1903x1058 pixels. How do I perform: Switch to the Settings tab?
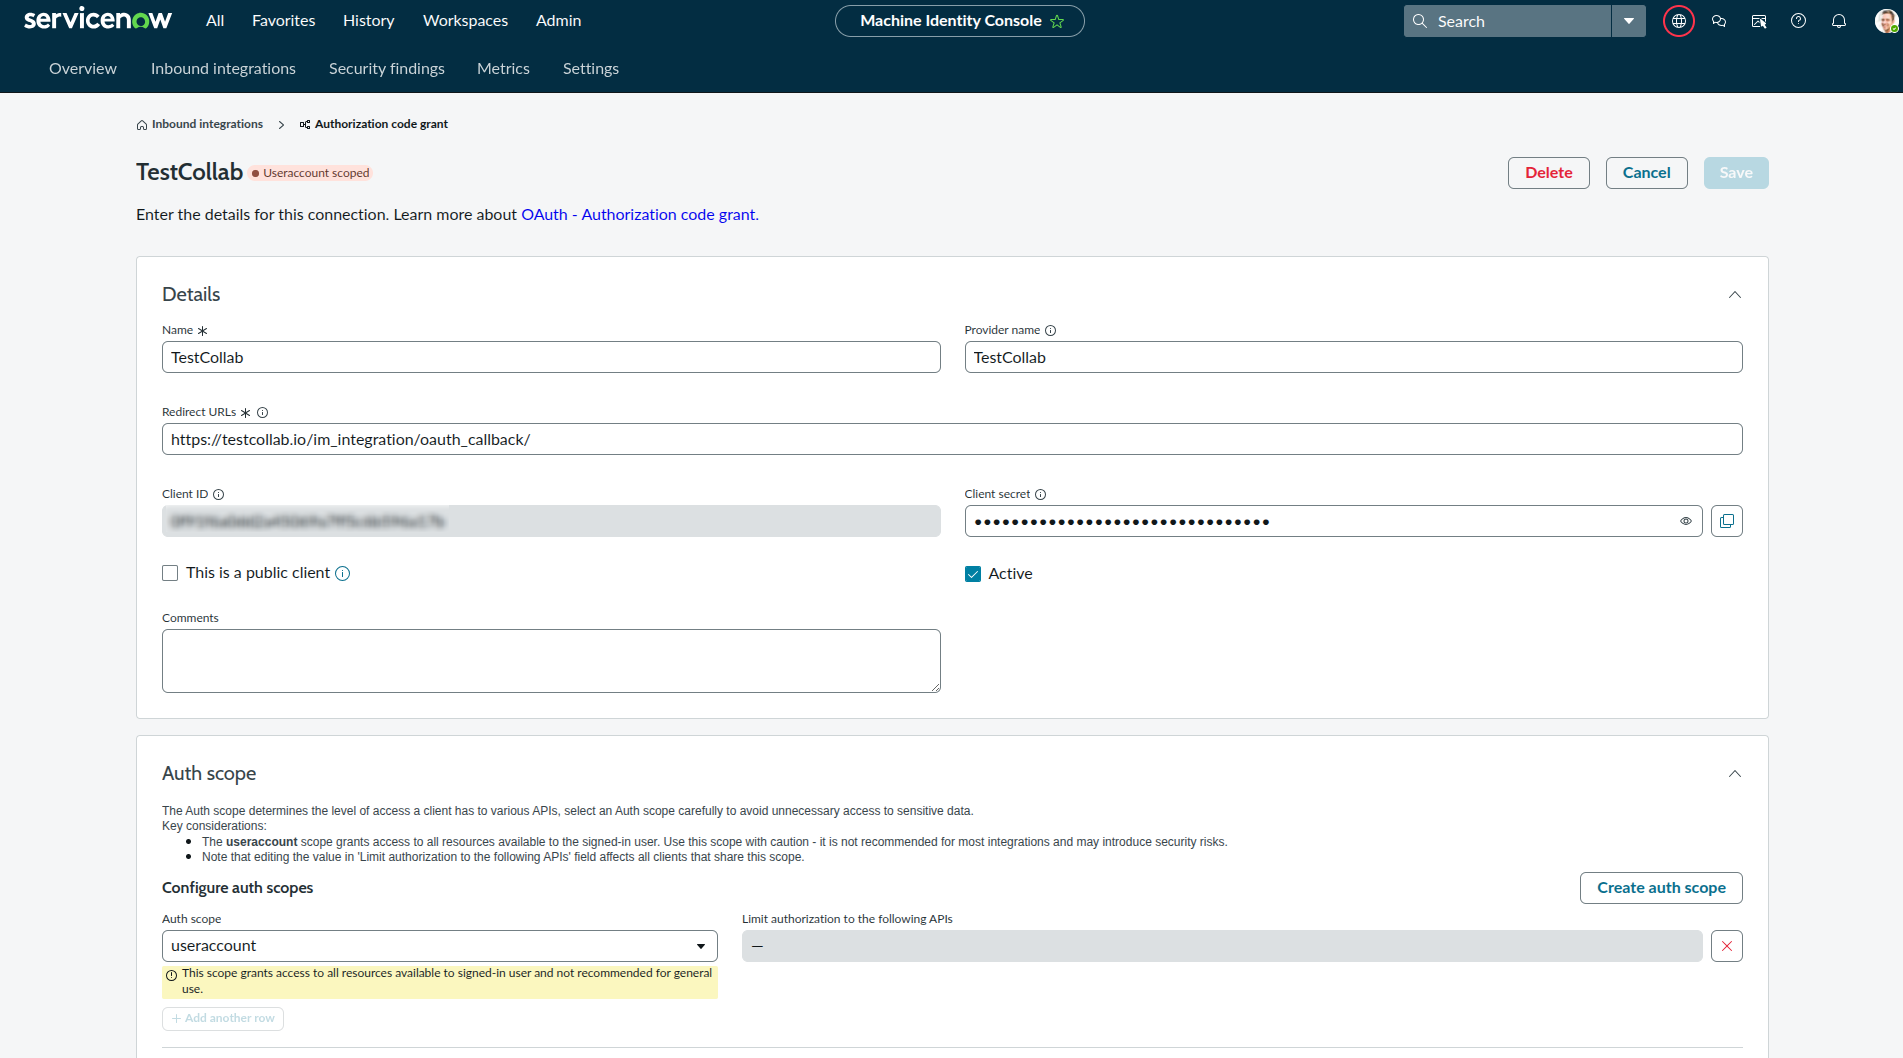click(x=591, y=69)
